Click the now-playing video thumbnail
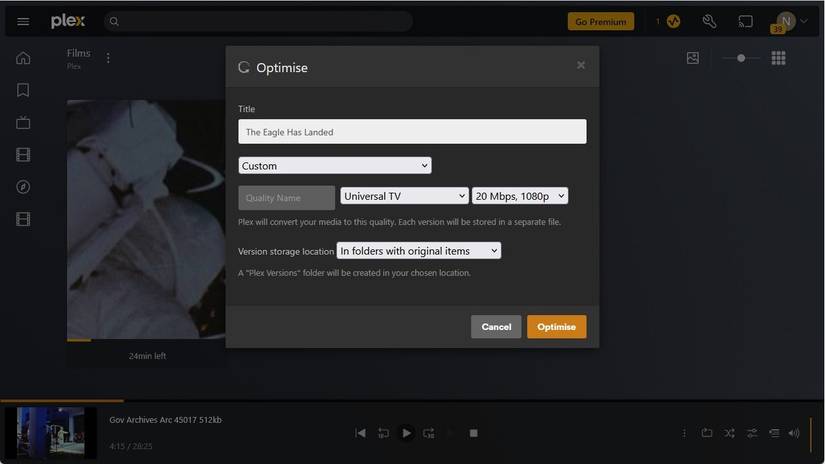Viewport: 825px width, 464px height. click(51, 432)
